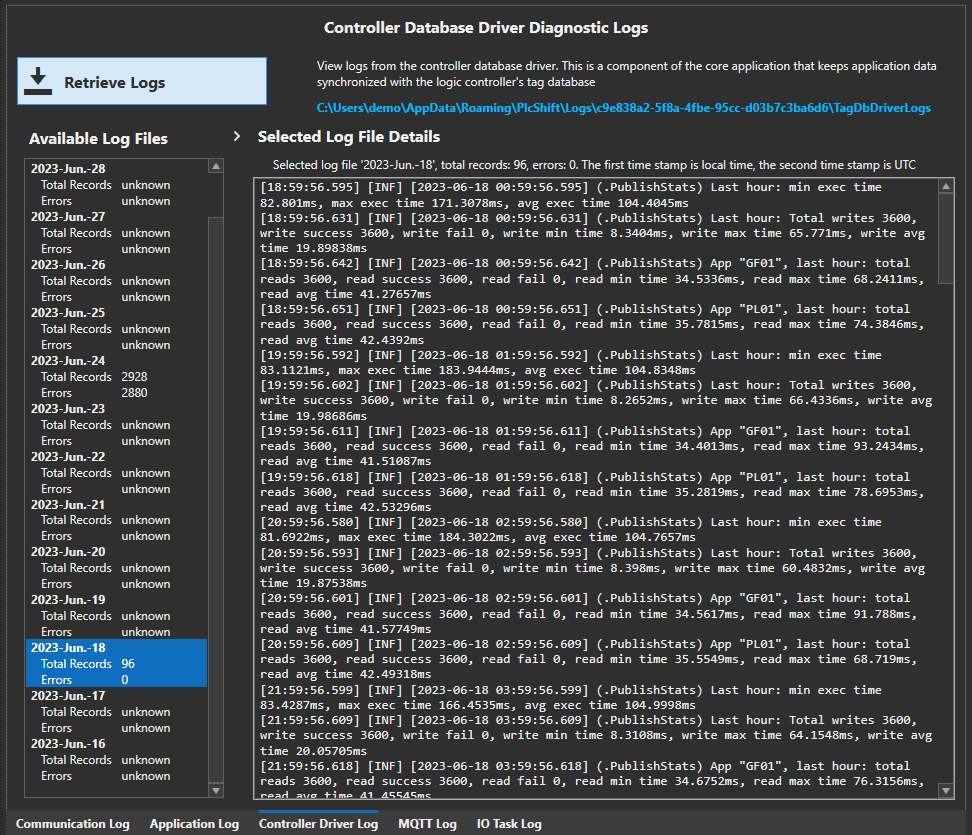Screen dimensions: 972x835
Task: Collapse the Available Log Files panel chevron
Action: tap(237, 136)
